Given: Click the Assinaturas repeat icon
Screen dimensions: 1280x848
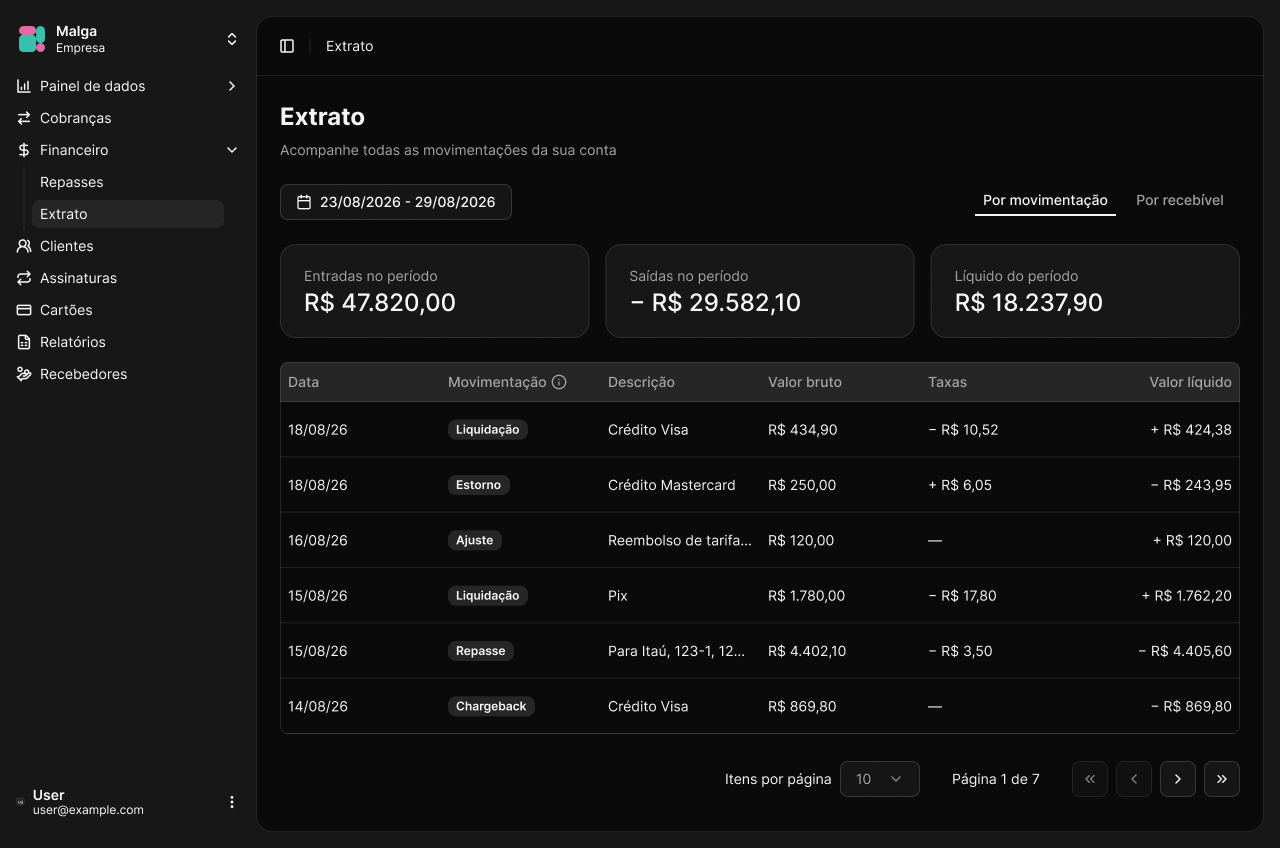Looking at the screenshot, I should 24,278.
